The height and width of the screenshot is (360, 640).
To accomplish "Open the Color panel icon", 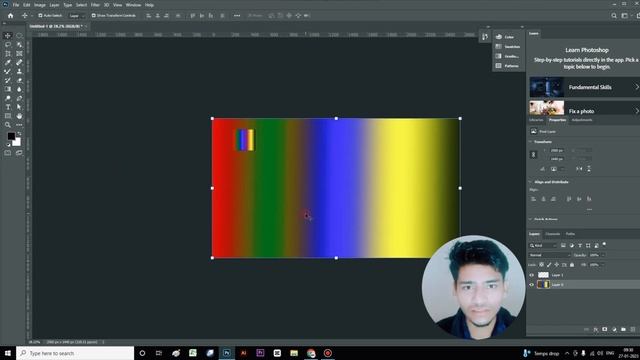I will coord(499,37).
